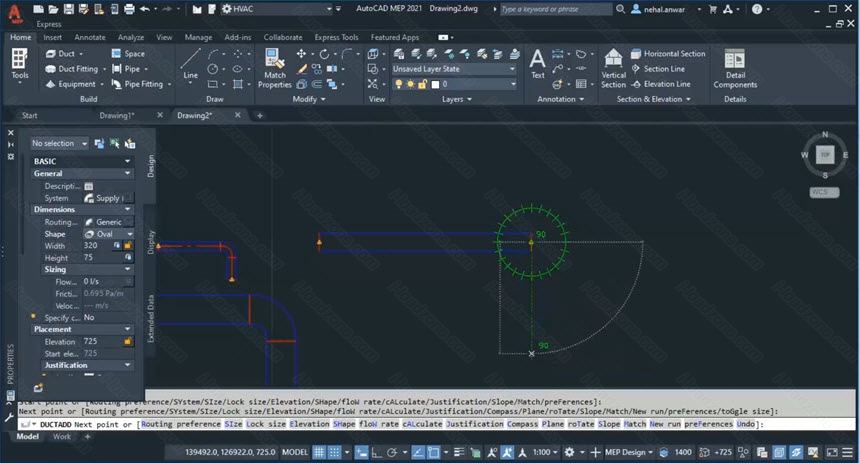Image resolution: width=860 pixels, height=463 pixels.
Task: Click the search magnifier icon
Action: [620, 9]
